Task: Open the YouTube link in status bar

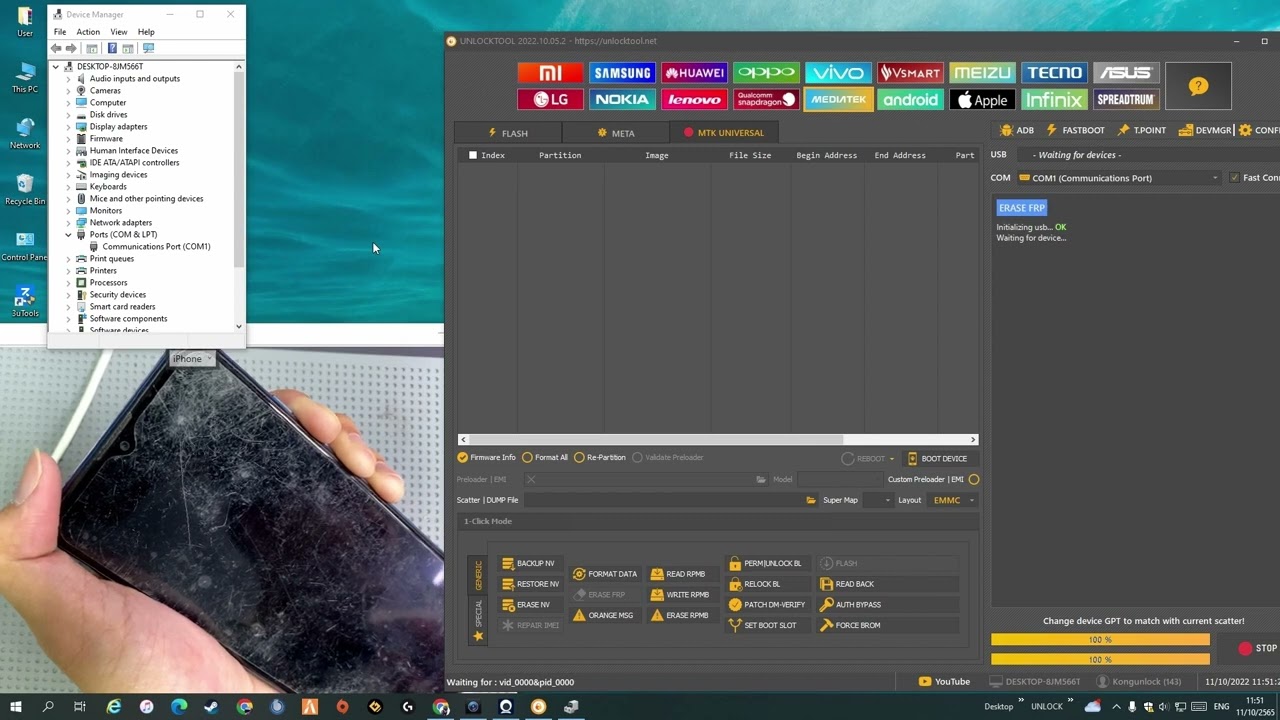Action: [x=944, y=682]
